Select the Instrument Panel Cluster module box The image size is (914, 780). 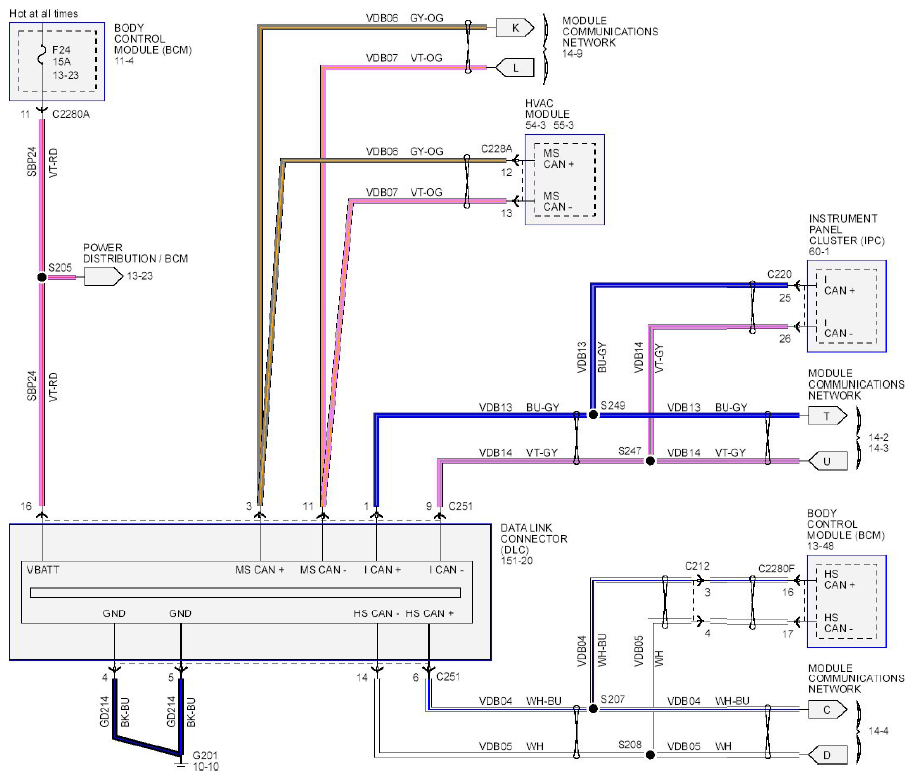pyautogui.click(x=847, y=306)
